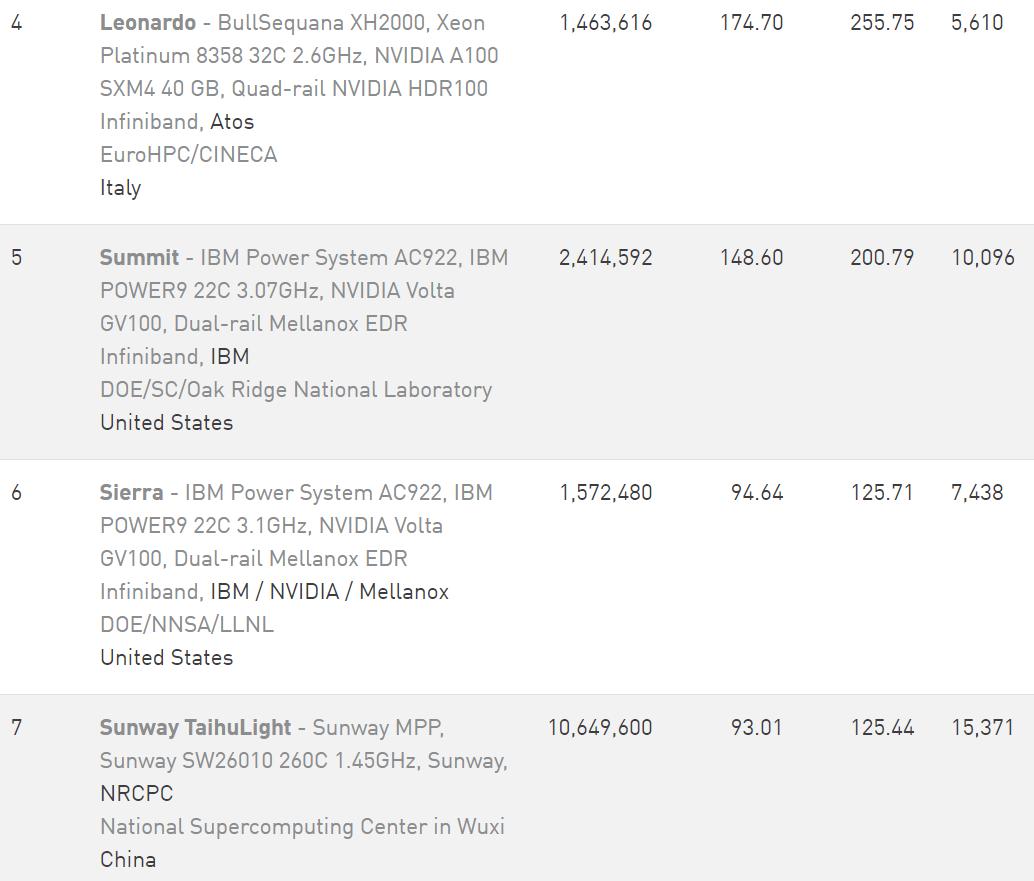Click the rank 6 number cell
This screenshot has width=1034, height=881.
[x=17, y=493]
